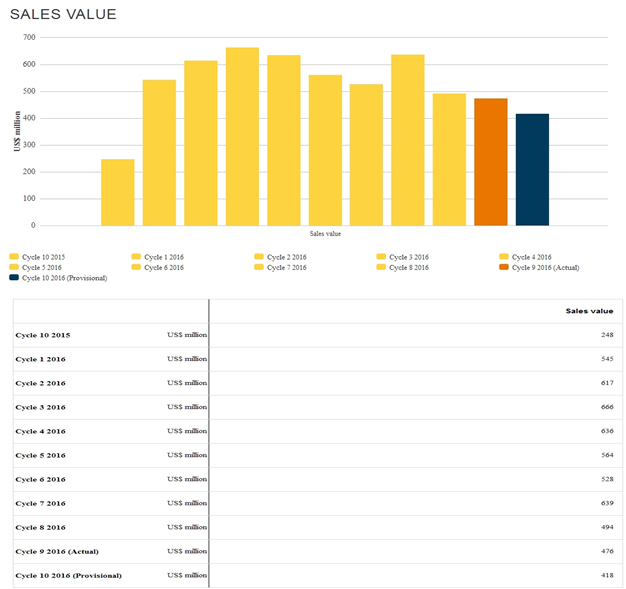This screenshot has height=589, width=626.
Task: Click 'Cycle 10 2016 (Provisional)' table row label
Action: pos(69,575)
